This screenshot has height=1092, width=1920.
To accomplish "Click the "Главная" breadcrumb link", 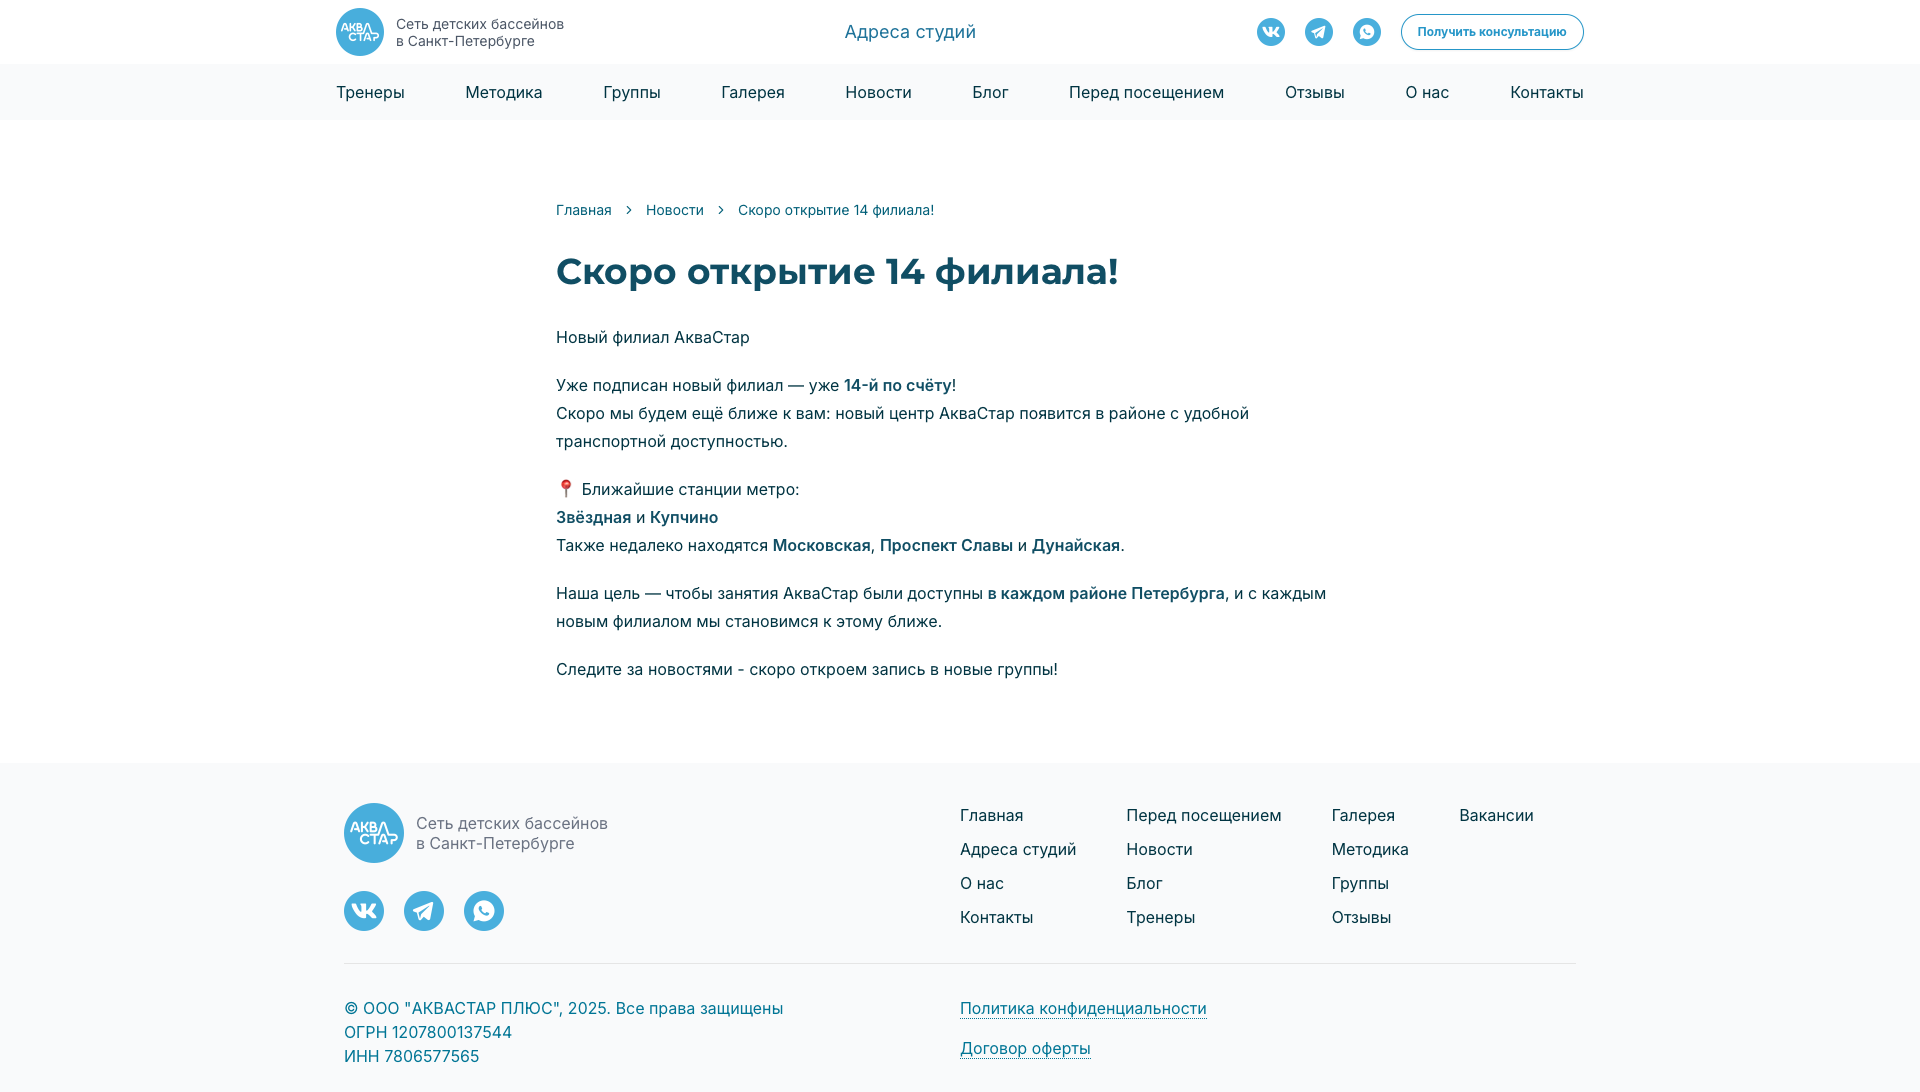I will click(584, 210).
